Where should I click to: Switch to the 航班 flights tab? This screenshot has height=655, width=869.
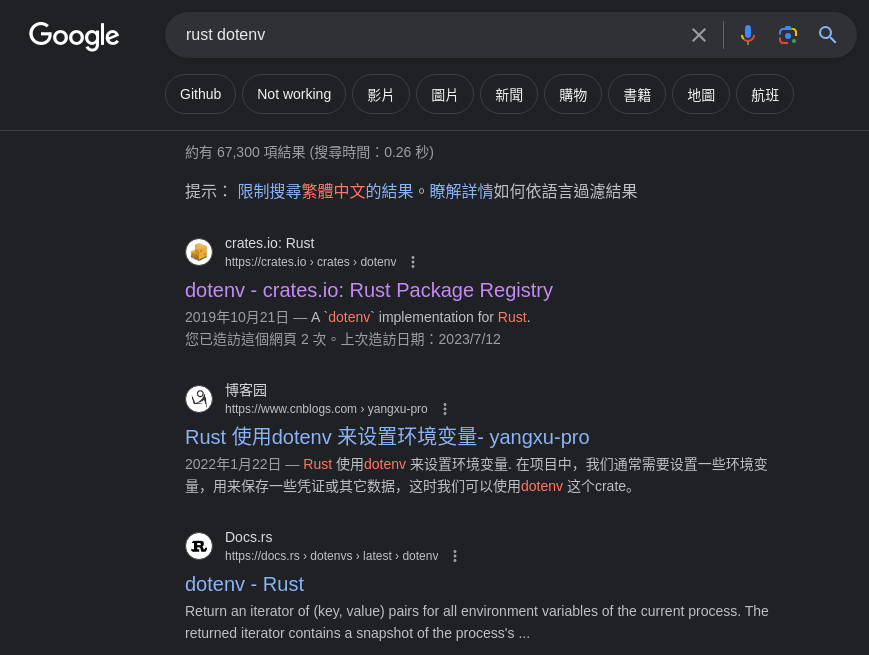(765, 94)
